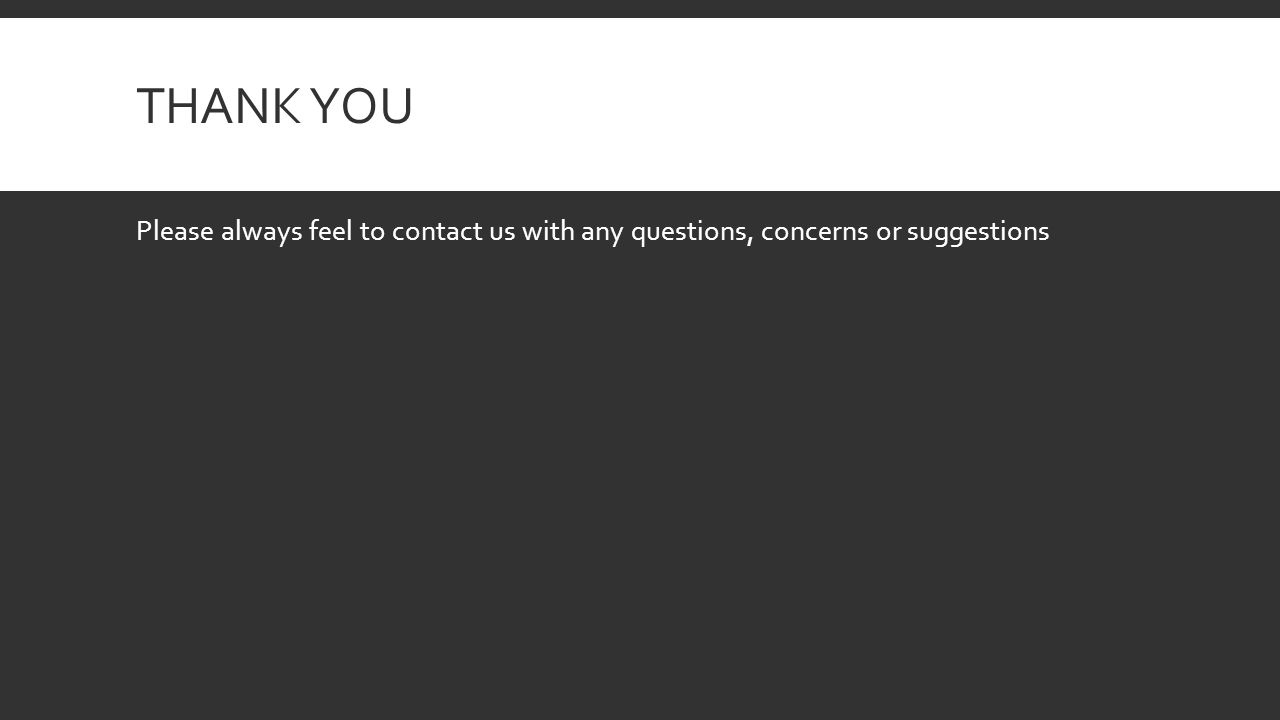
Task: Click the empty dark slide area below the sentence
Action: (640, 480)
